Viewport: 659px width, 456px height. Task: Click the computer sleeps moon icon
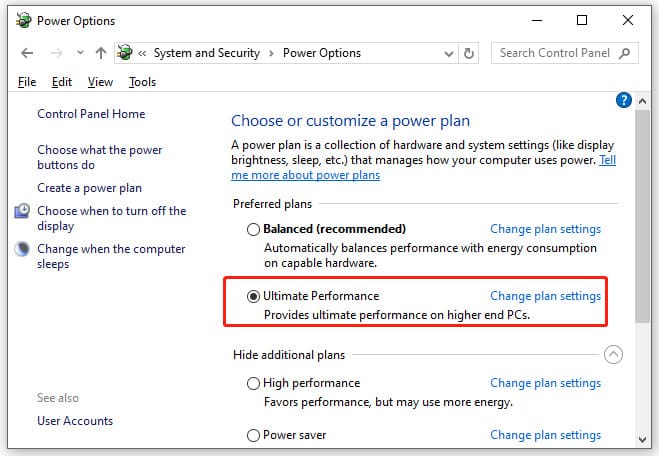coord(22,249)
